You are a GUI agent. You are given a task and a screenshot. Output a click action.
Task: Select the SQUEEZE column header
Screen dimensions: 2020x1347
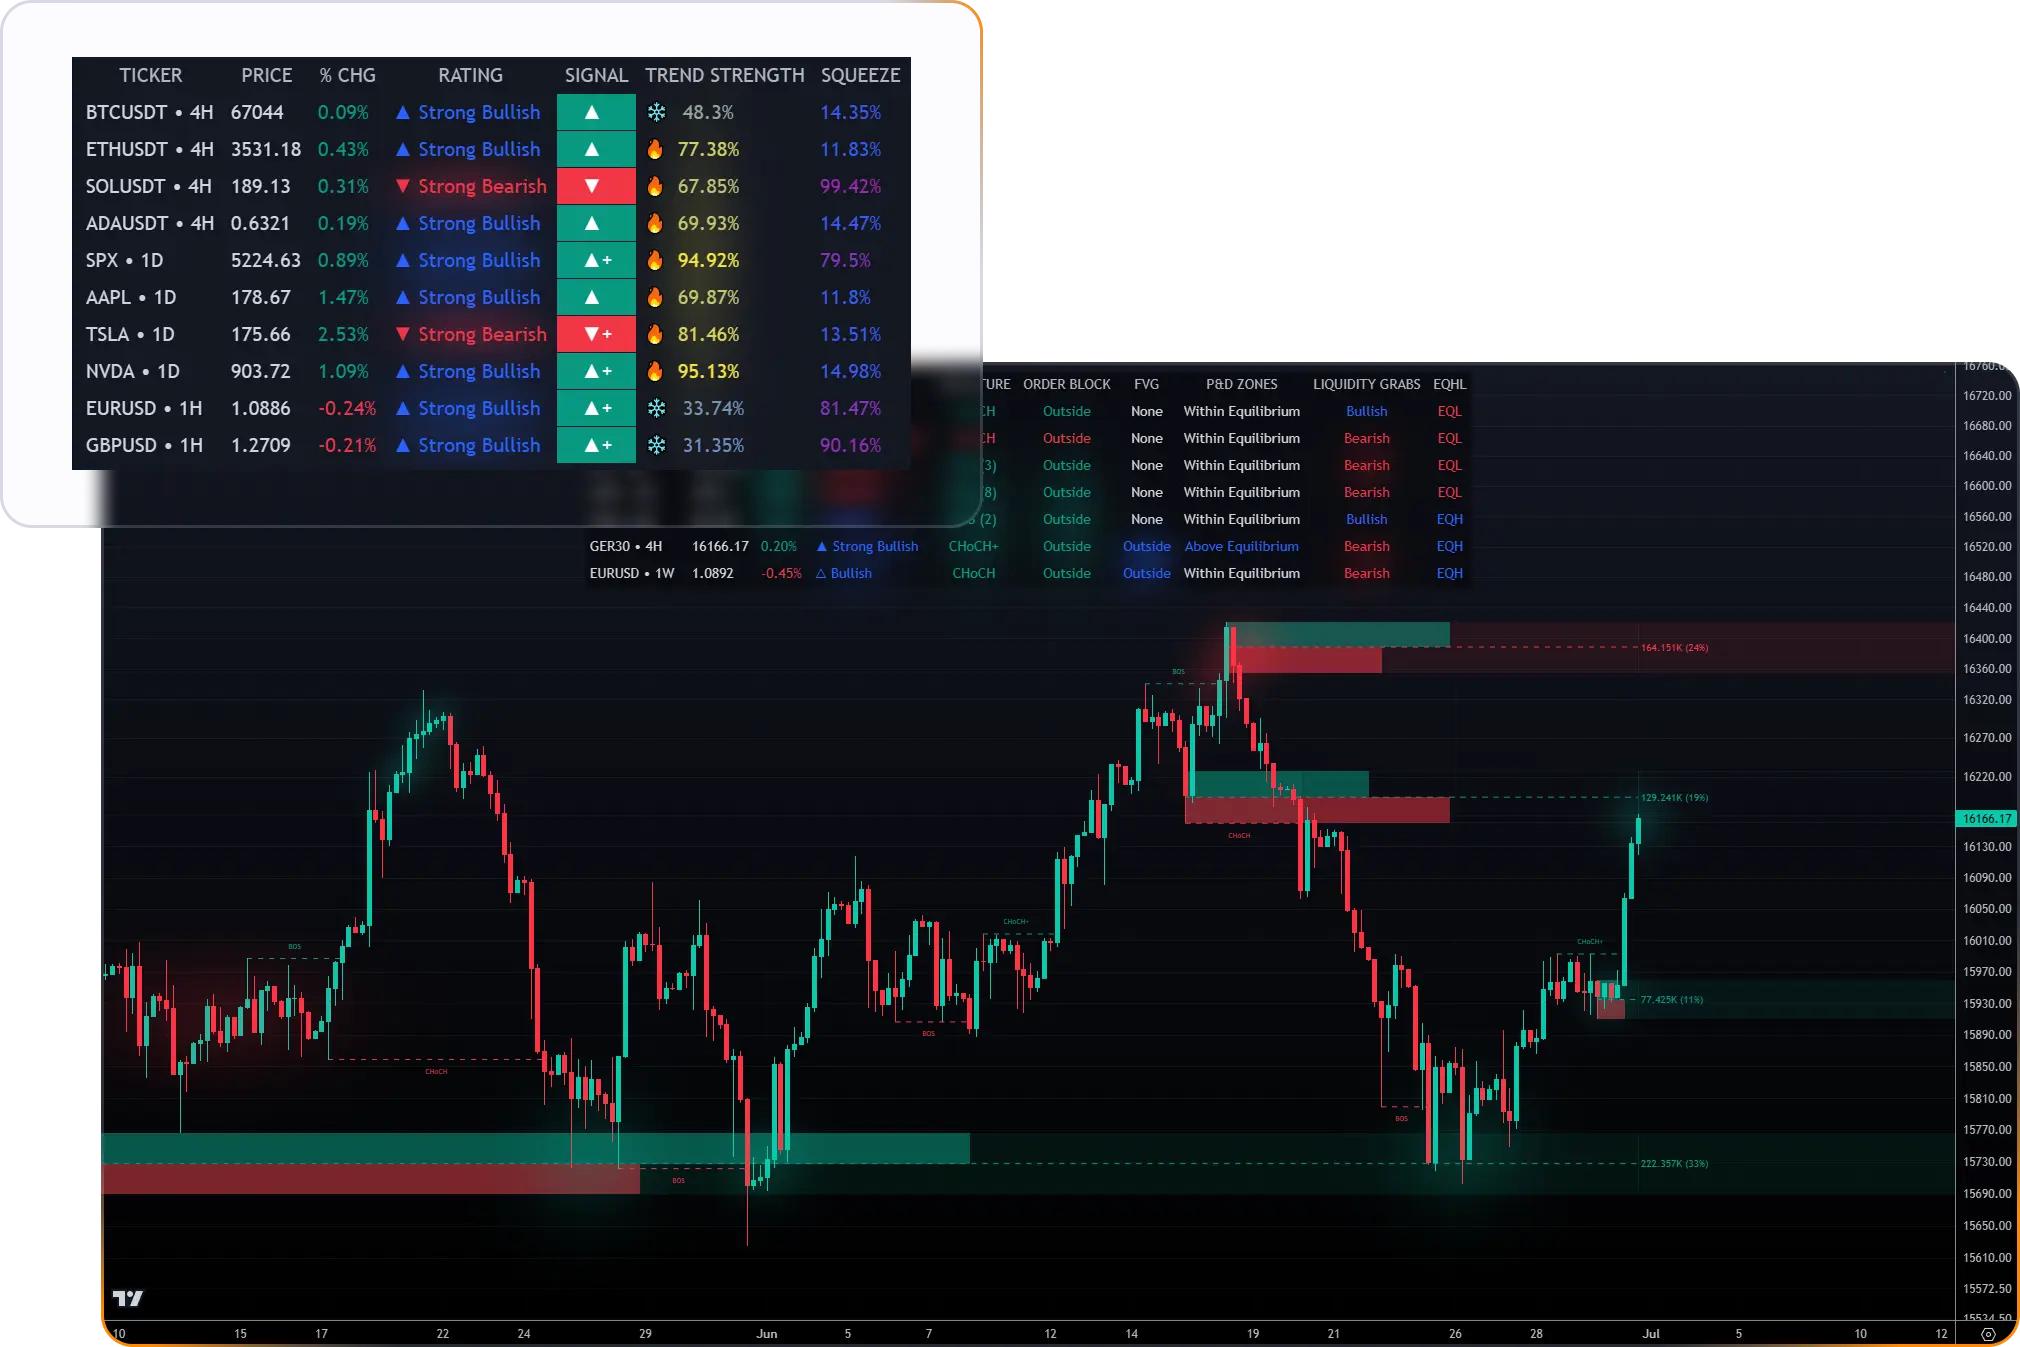[860, 75]
